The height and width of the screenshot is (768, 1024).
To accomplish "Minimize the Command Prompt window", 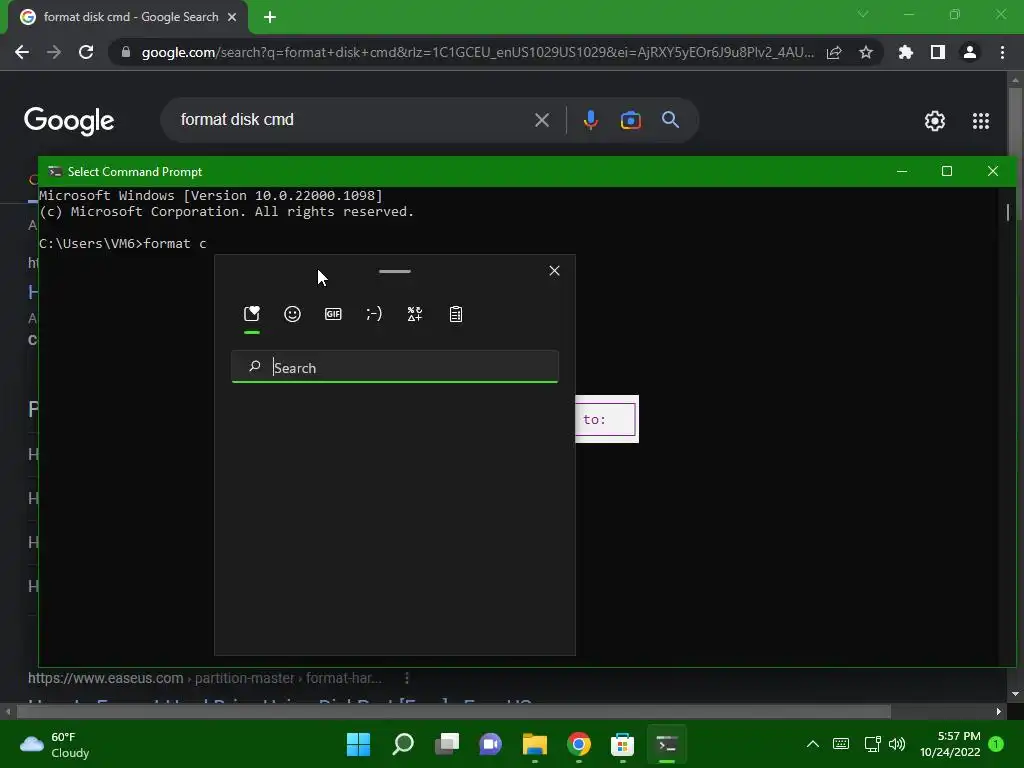I will (902, 171).
